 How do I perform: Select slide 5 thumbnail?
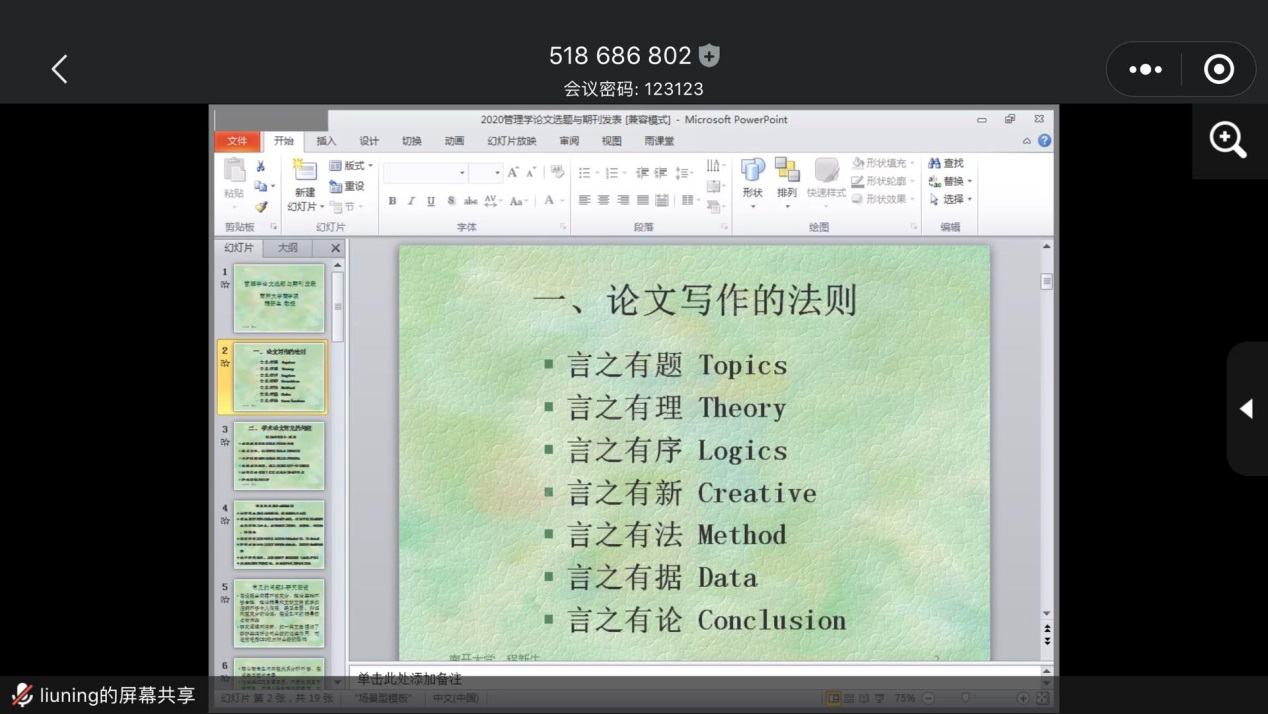coord(279,613)
